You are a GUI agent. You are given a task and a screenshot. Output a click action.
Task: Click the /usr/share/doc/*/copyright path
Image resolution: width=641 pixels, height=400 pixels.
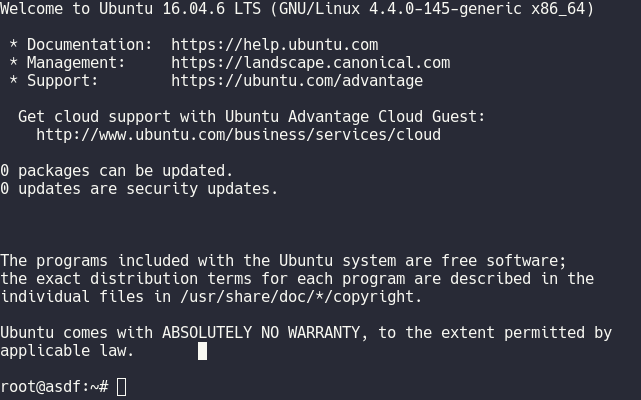pos(274,297)
